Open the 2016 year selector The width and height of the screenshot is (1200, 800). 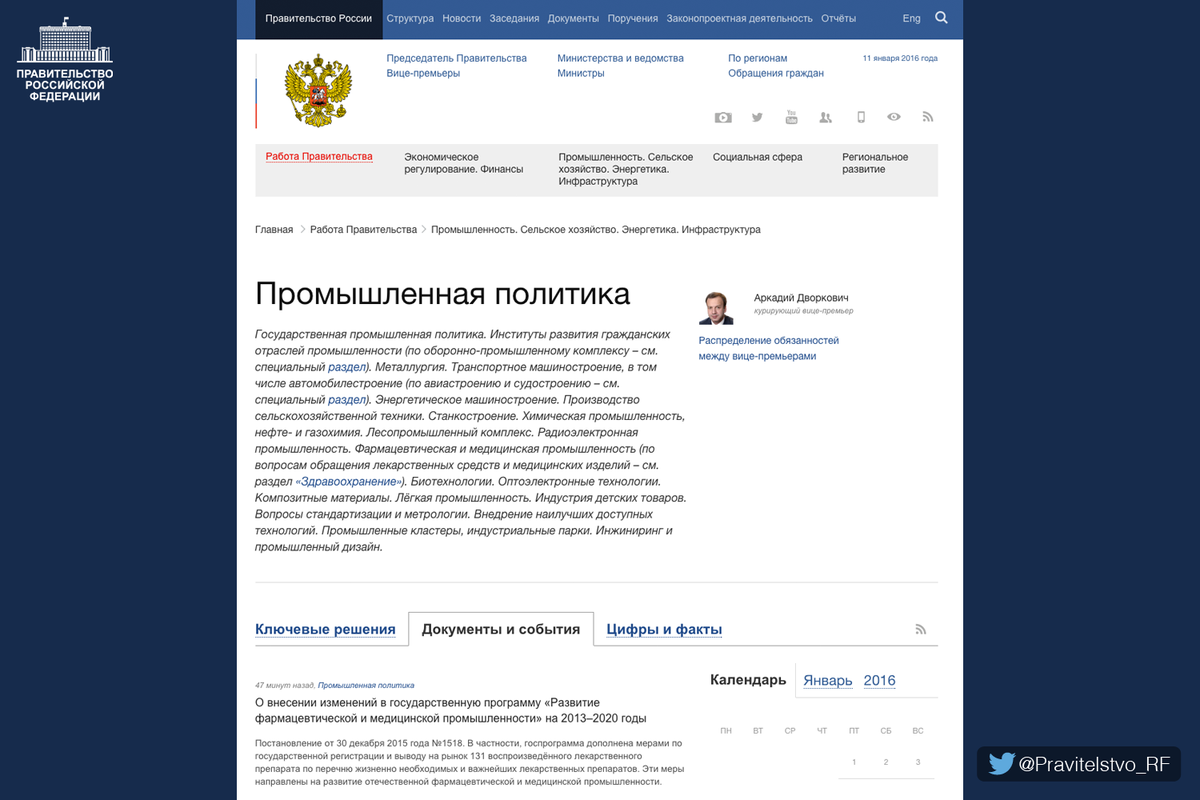[x=880, y=680]
